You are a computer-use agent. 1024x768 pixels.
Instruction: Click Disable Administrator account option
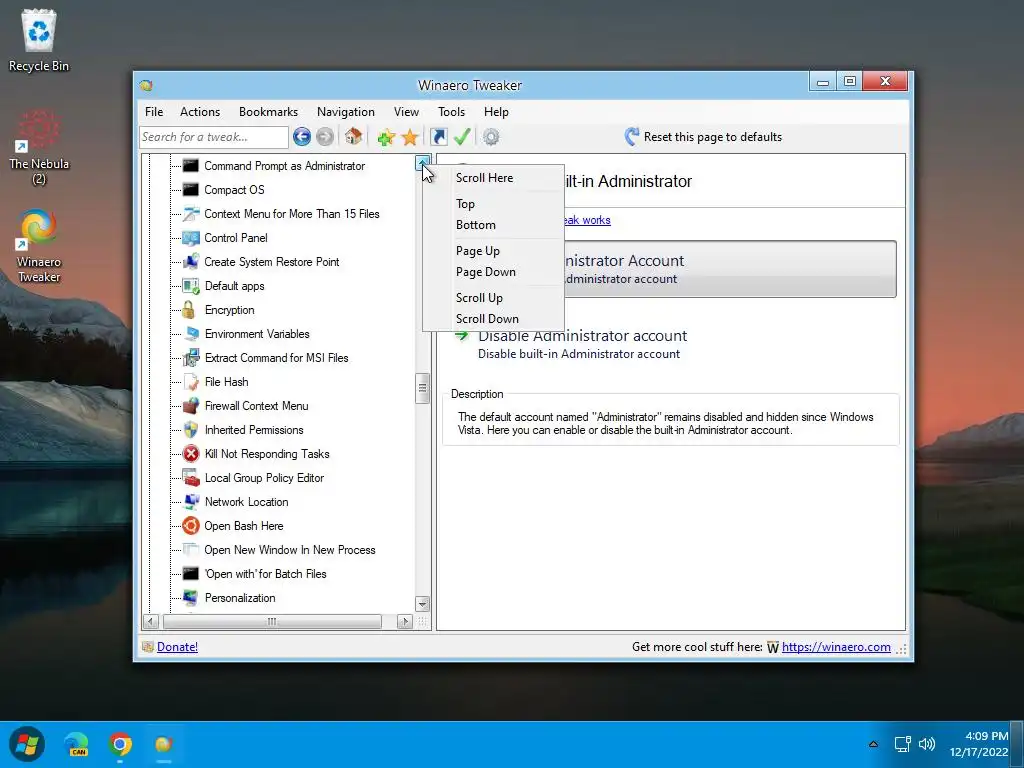pyautogui.click(x=673, y=344)
